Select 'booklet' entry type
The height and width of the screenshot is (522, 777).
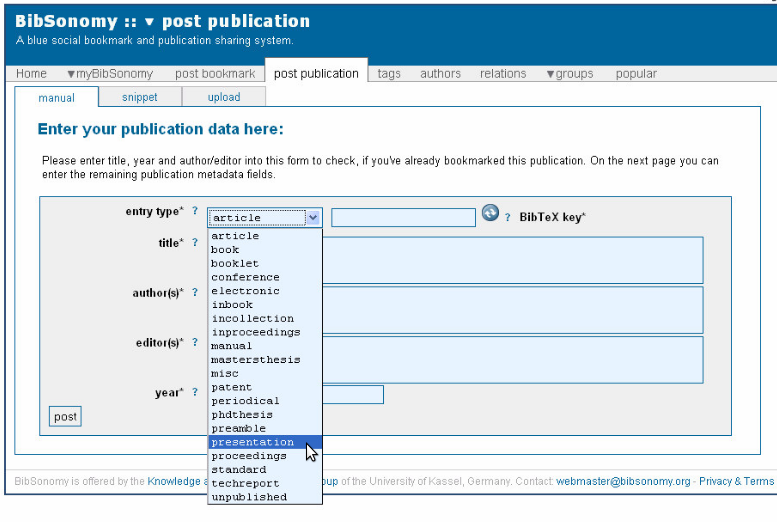[265, 264]
